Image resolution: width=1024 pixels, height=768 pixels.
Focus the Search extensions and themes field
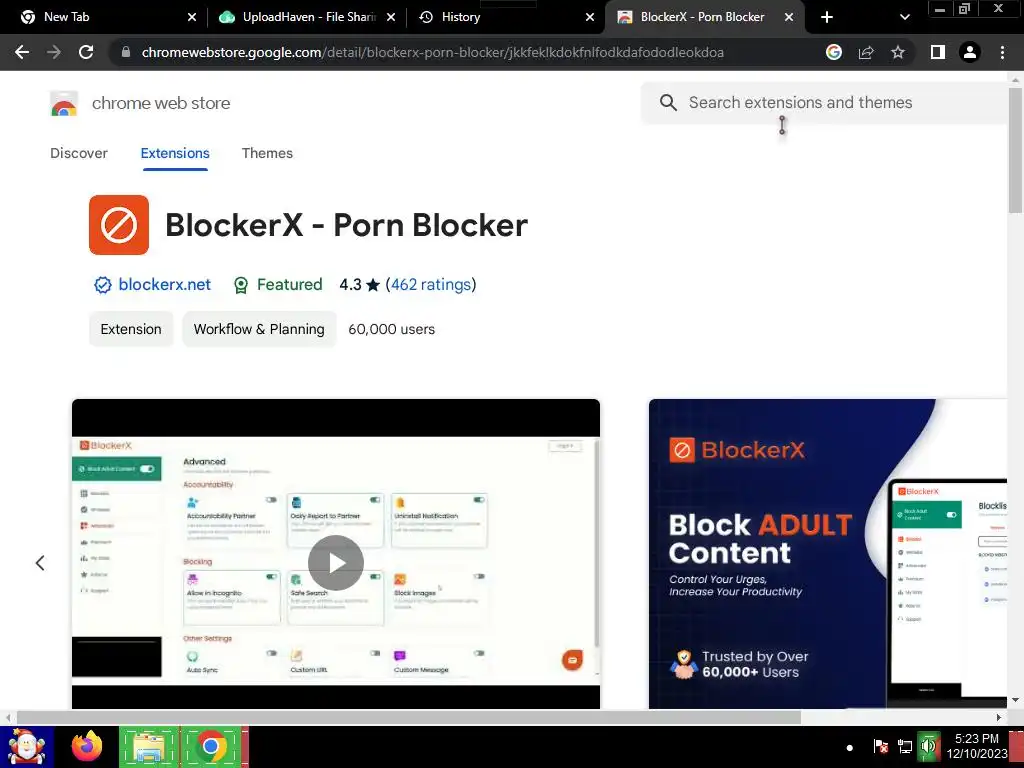824,103
